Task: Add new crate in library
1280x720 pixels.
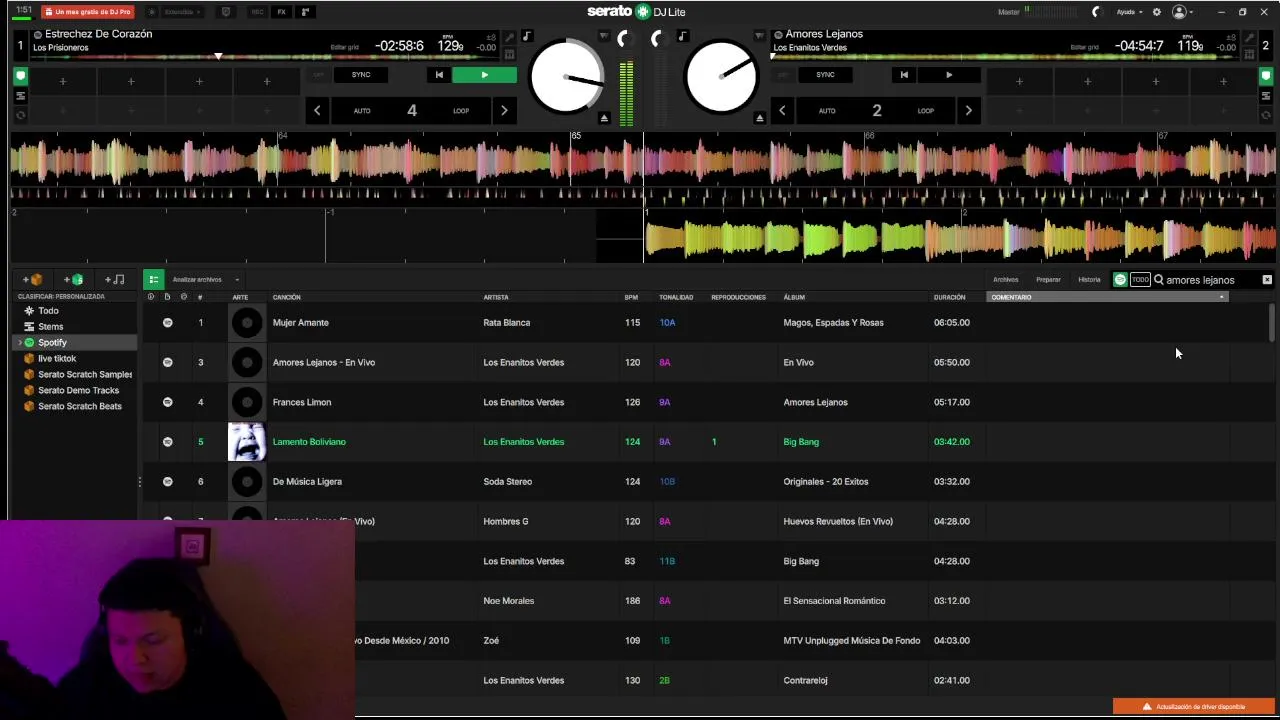Action: 32,280
